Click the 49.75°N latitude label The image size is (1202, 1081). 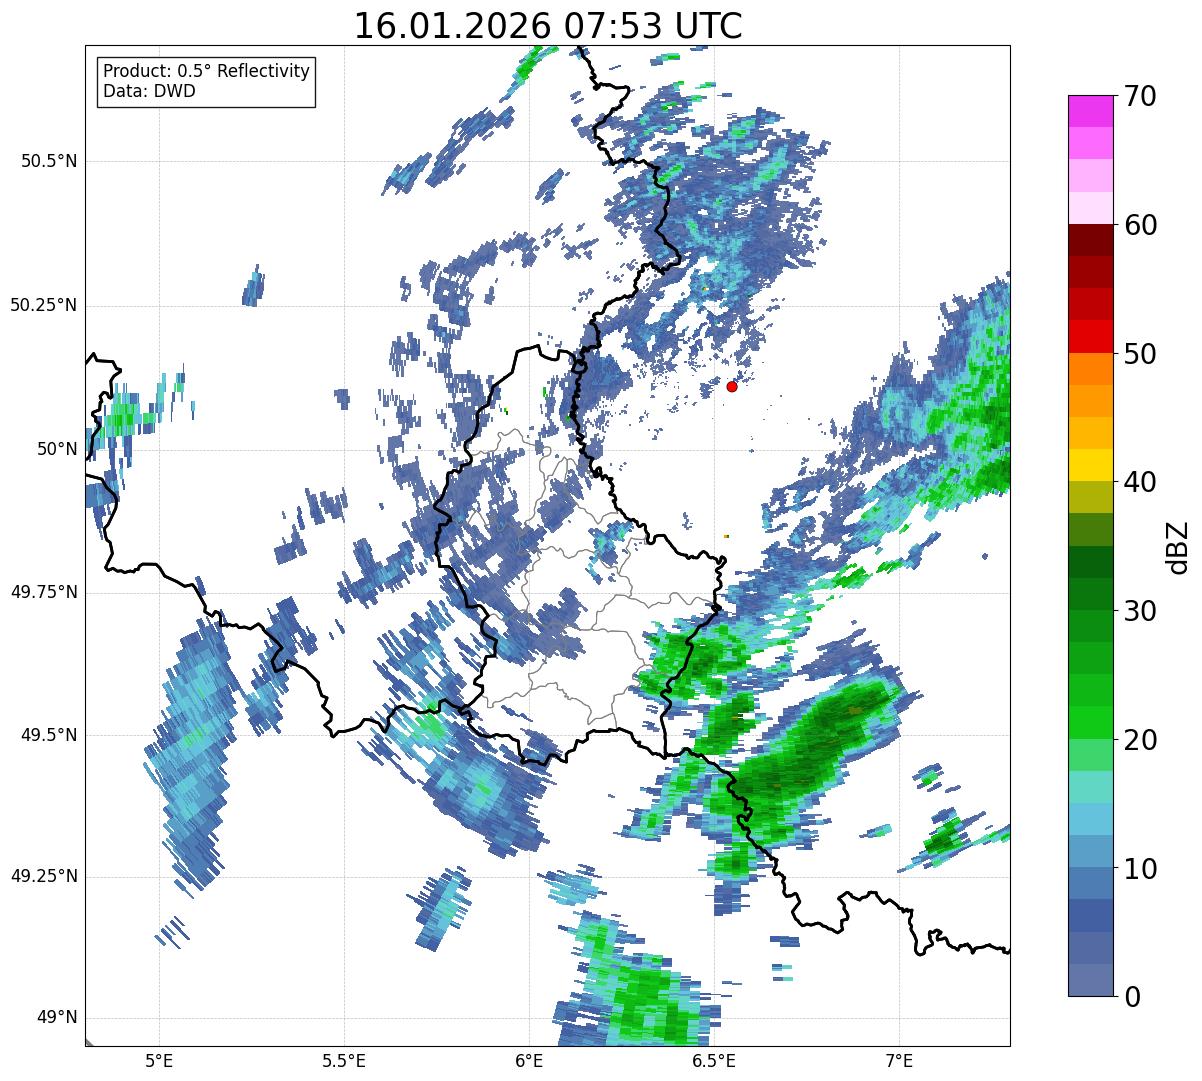(x=43, y=592)
